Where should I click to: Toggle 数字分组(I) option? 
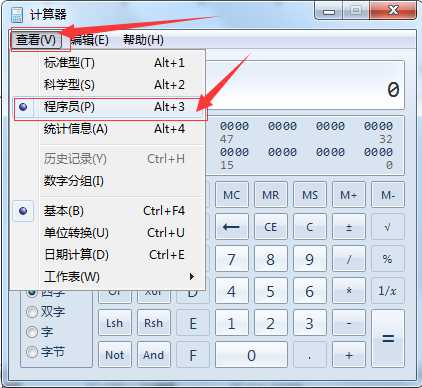tap(108, 181)
